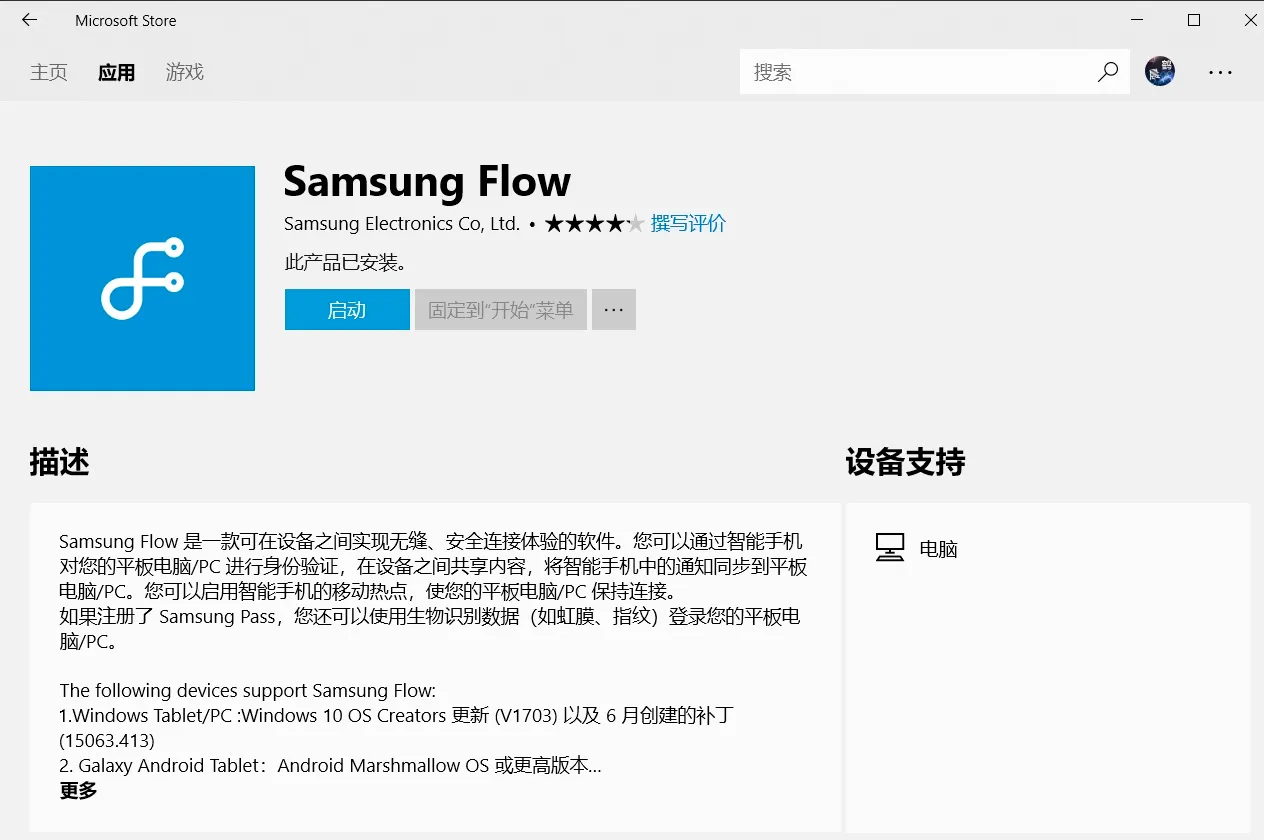Open the top-right See more menu
This screenshot has height=840, width=1264.
[x=1220, y=72]
